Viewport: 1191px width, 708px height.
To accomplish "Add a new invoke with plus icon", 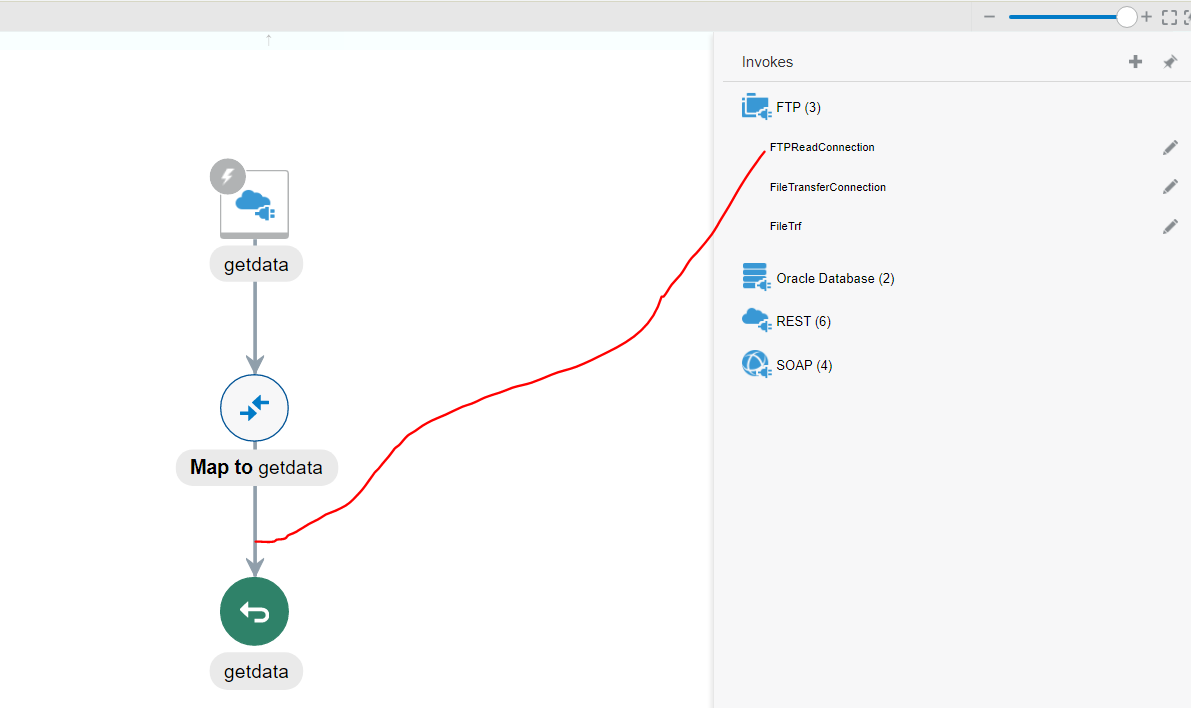I will (1135, 62).
